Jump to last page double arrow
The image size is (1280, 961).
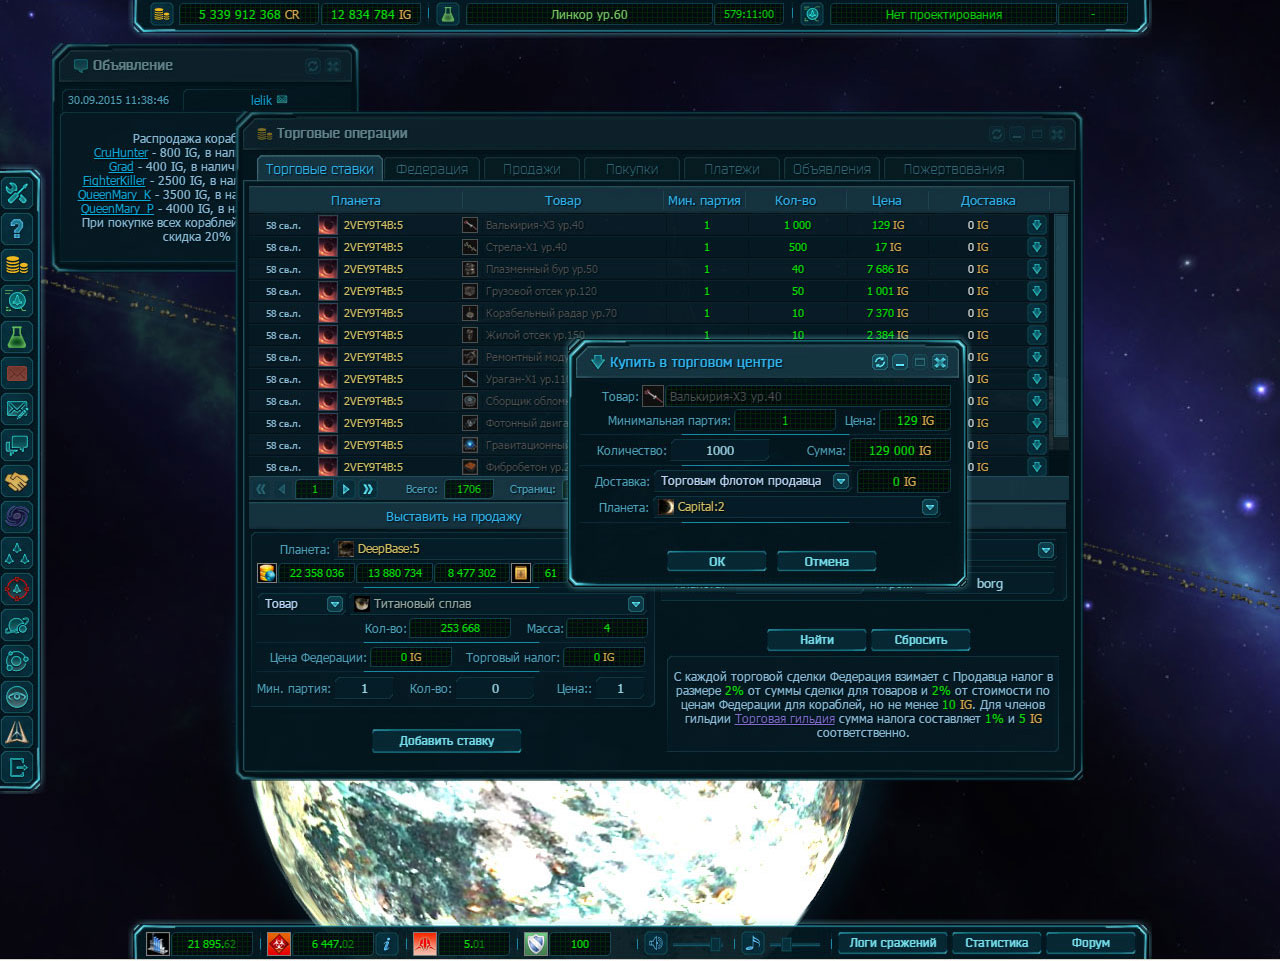point(367,489)
